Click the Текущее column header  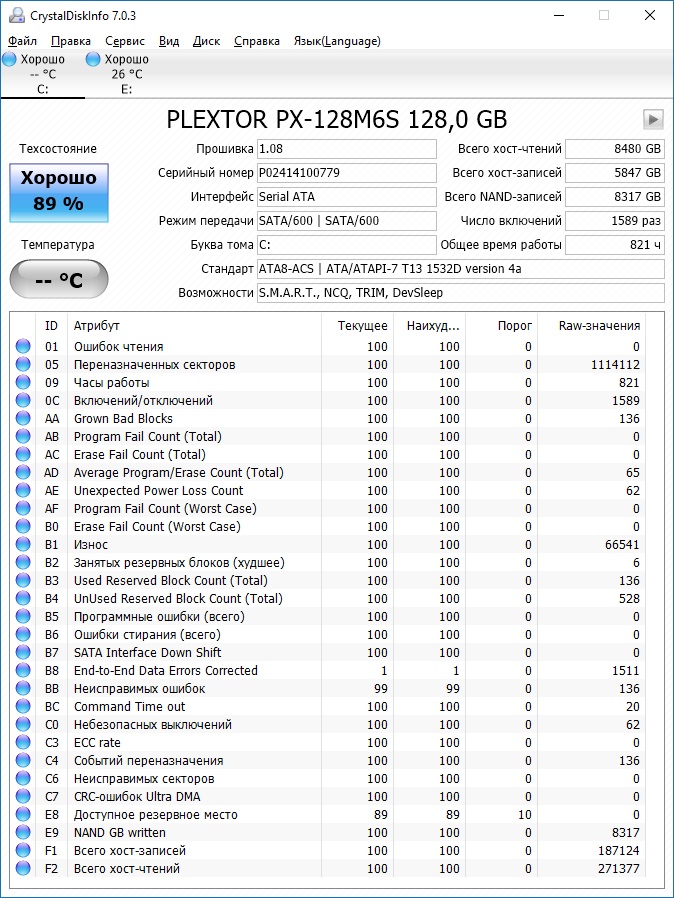pos(357,326)
